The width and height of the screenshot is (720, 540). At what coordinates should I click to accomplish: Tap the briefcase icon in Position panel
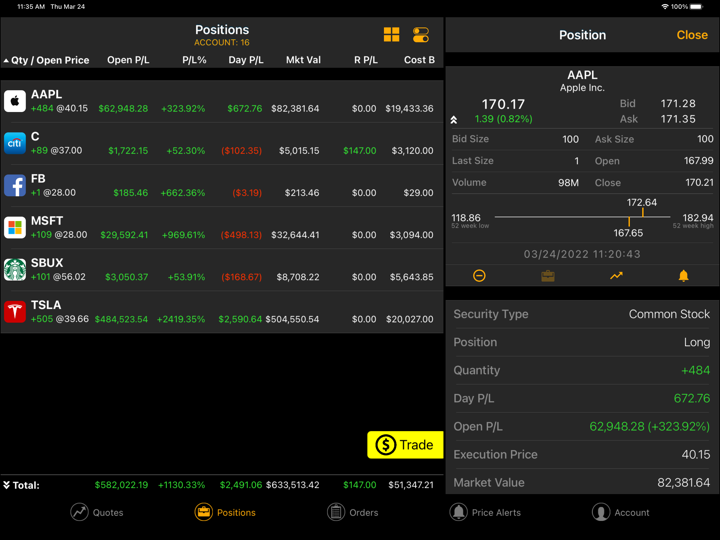coord(548,276)
